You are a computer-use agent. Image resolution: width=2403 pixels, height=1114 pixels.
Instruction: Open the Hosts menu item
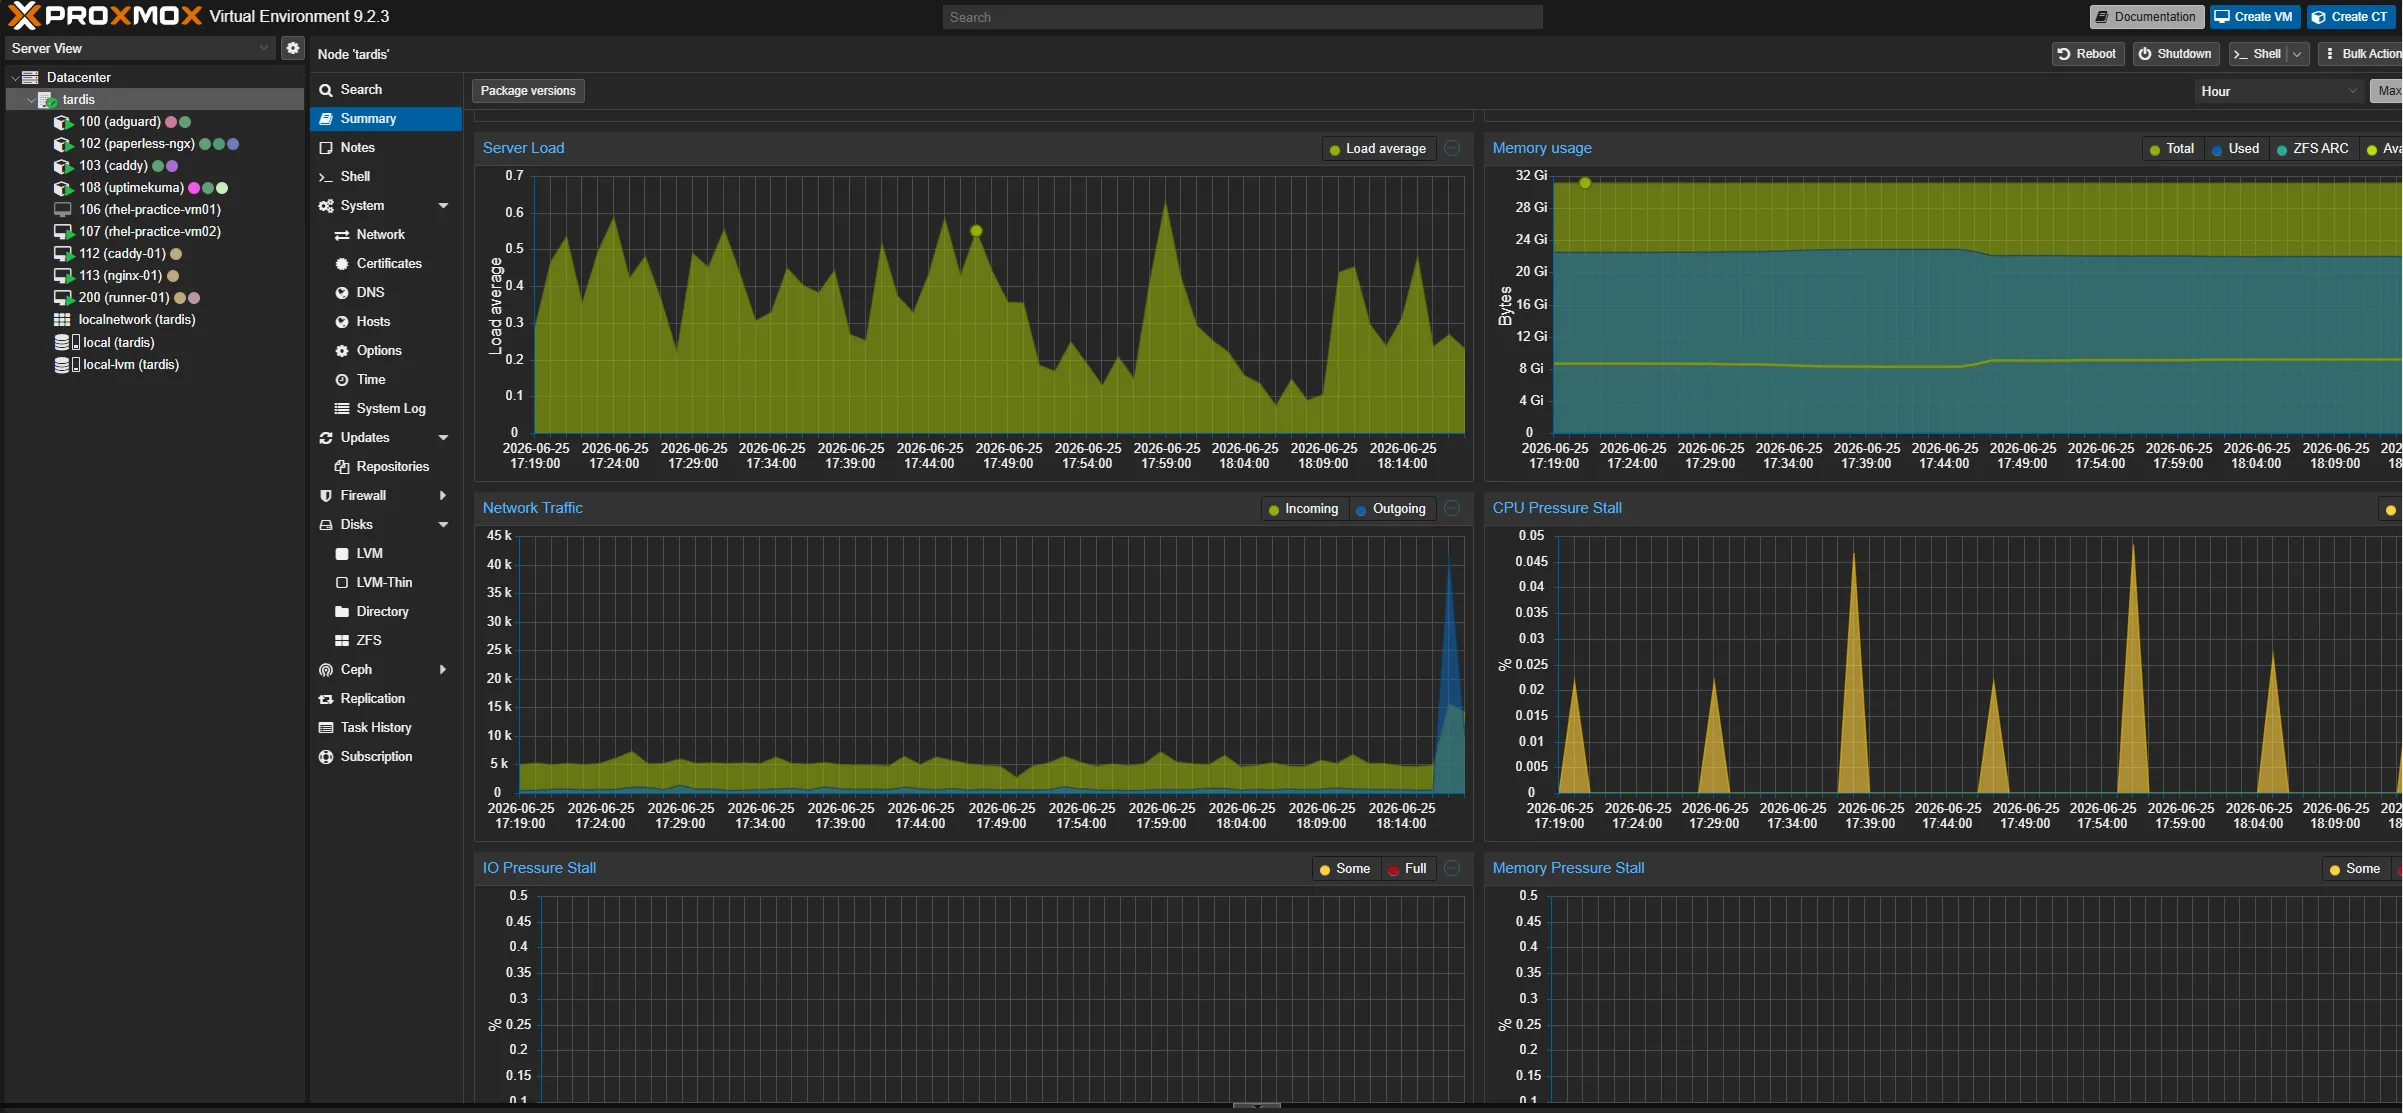click(386, 322)
